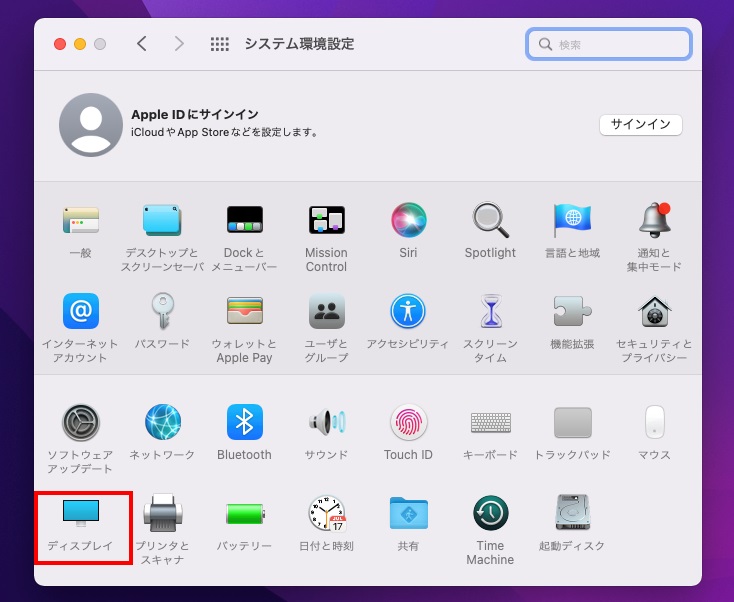Focus the 検索 search field

click(609, 44)
